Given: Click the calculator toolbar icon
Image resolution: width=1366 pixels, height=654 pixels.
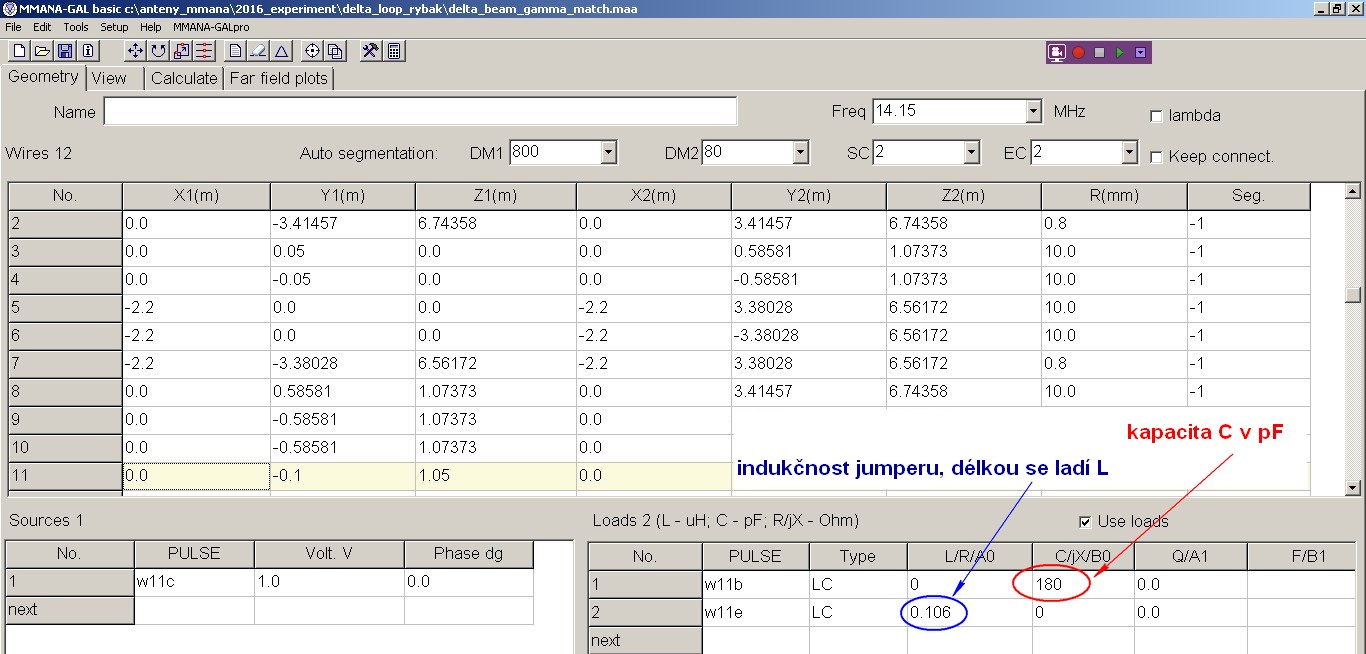Looking at the screenshot, I should pos(394,51).
